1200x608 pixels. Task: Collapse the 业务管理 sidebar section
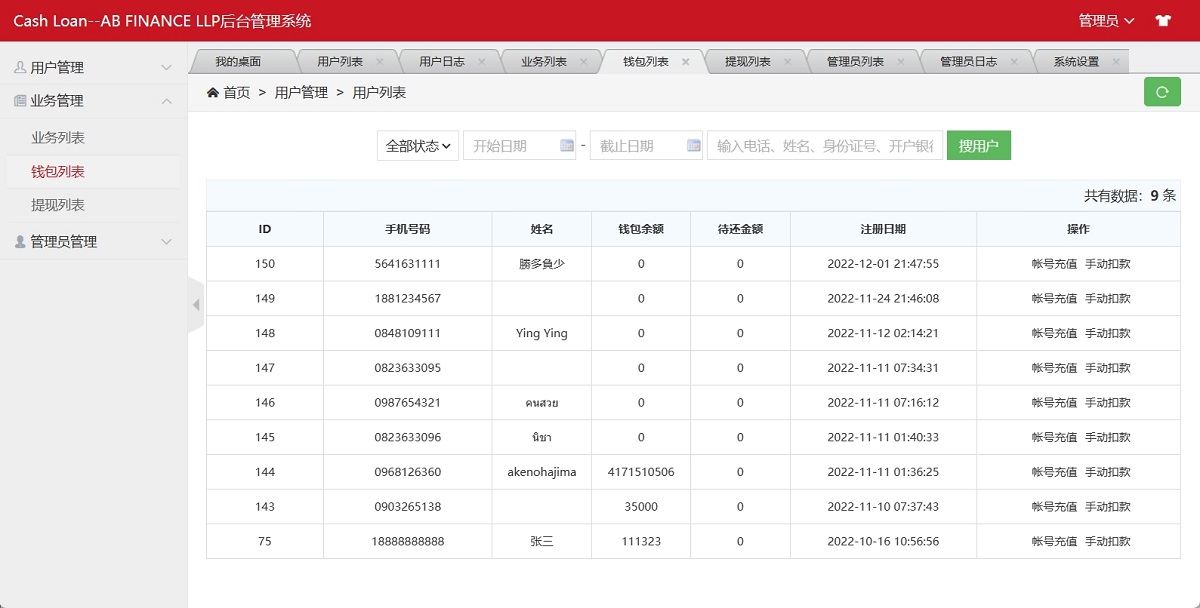pos(93,101)
